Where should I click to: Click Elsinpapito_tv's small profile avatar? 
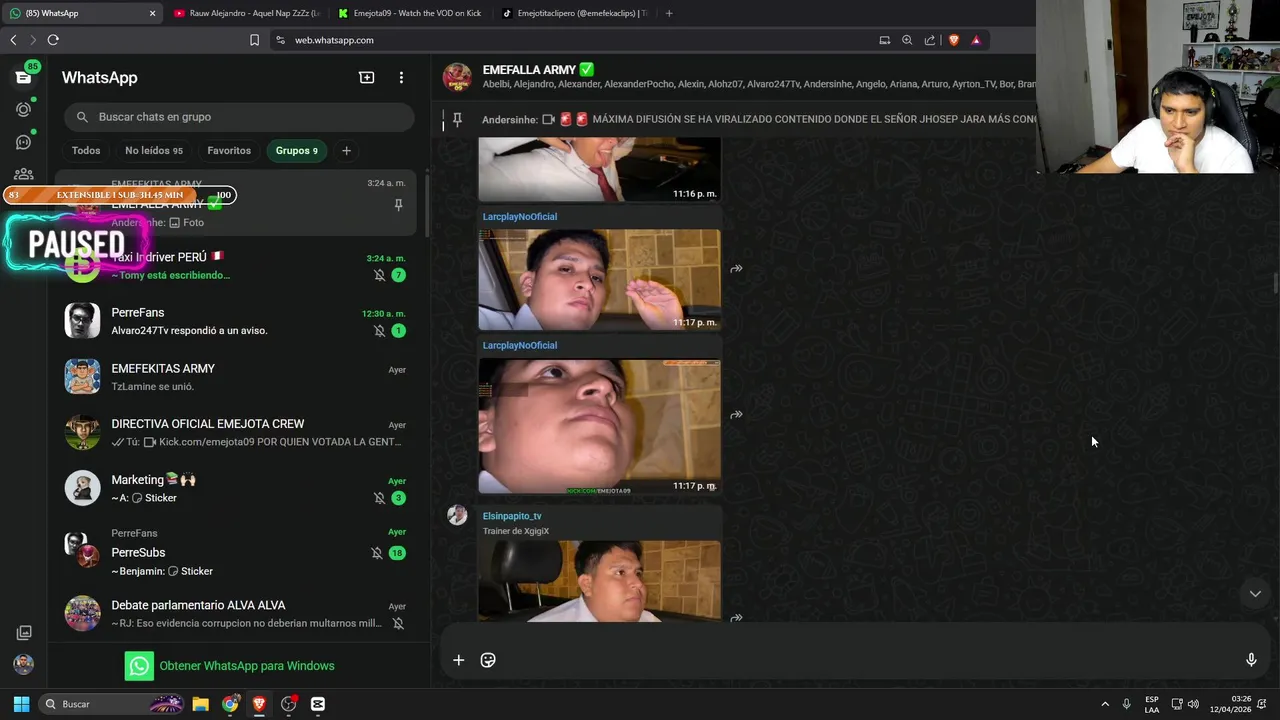[457, 515]
